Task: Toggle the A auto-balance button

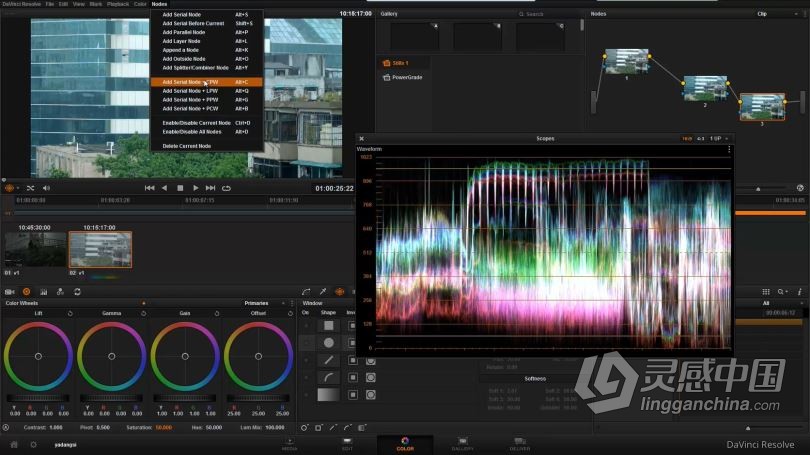Action: (6, 428)
